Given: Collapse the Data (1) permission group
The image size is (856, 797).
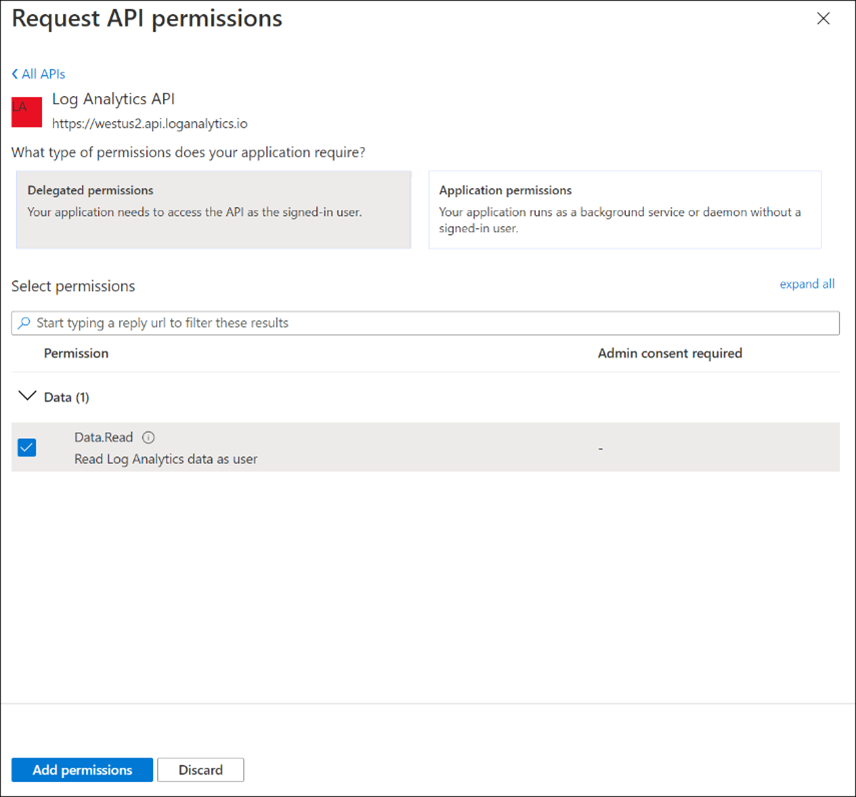Looking at the screenshot, I should coord(27,397).
